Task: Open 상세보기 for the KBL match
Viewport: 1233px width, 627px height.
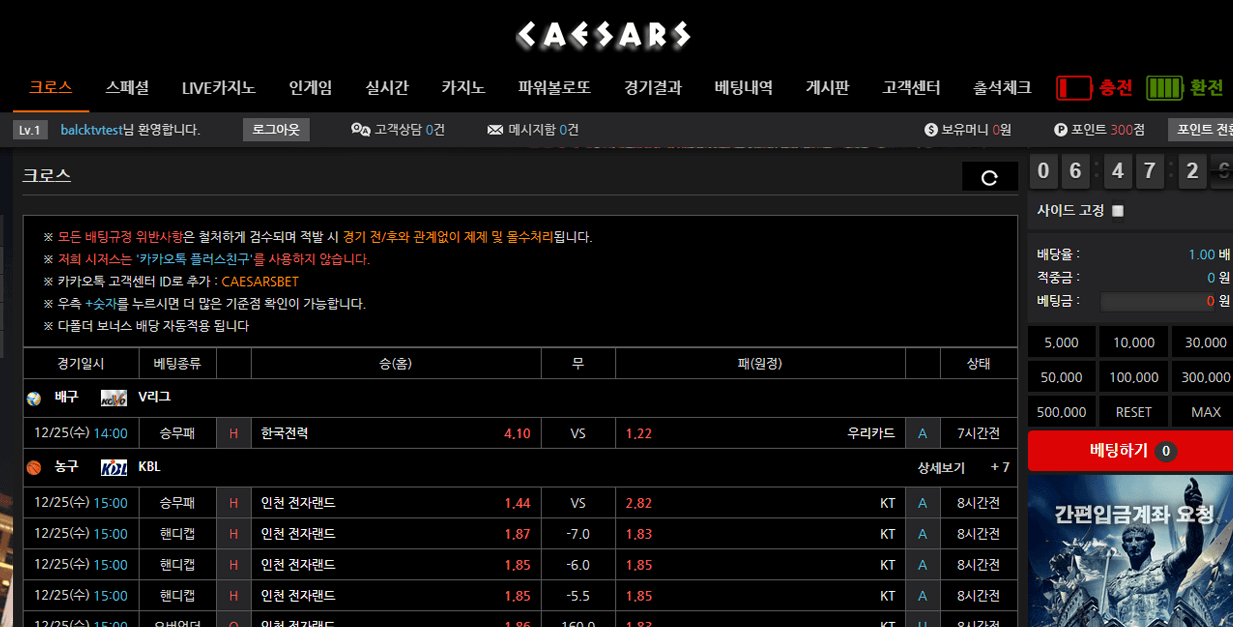Action: pos(941,467)
